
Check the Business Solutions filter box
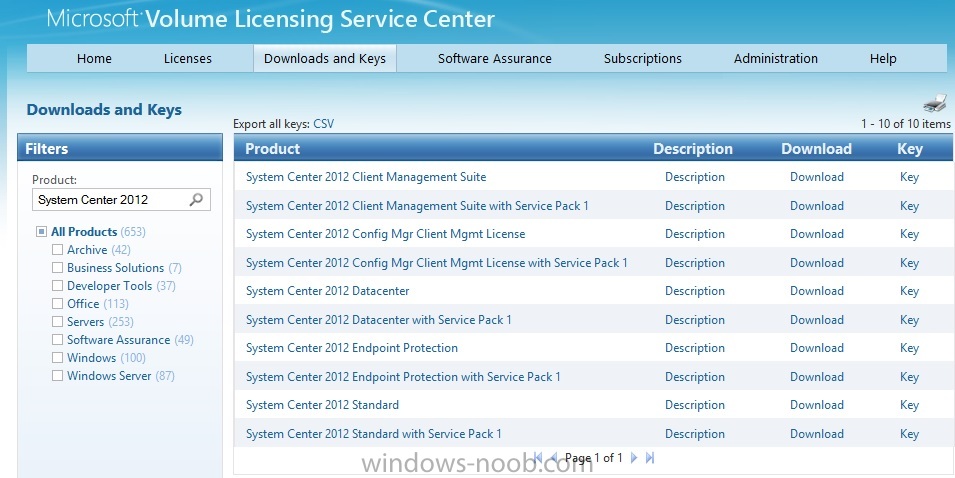[57, 267]
